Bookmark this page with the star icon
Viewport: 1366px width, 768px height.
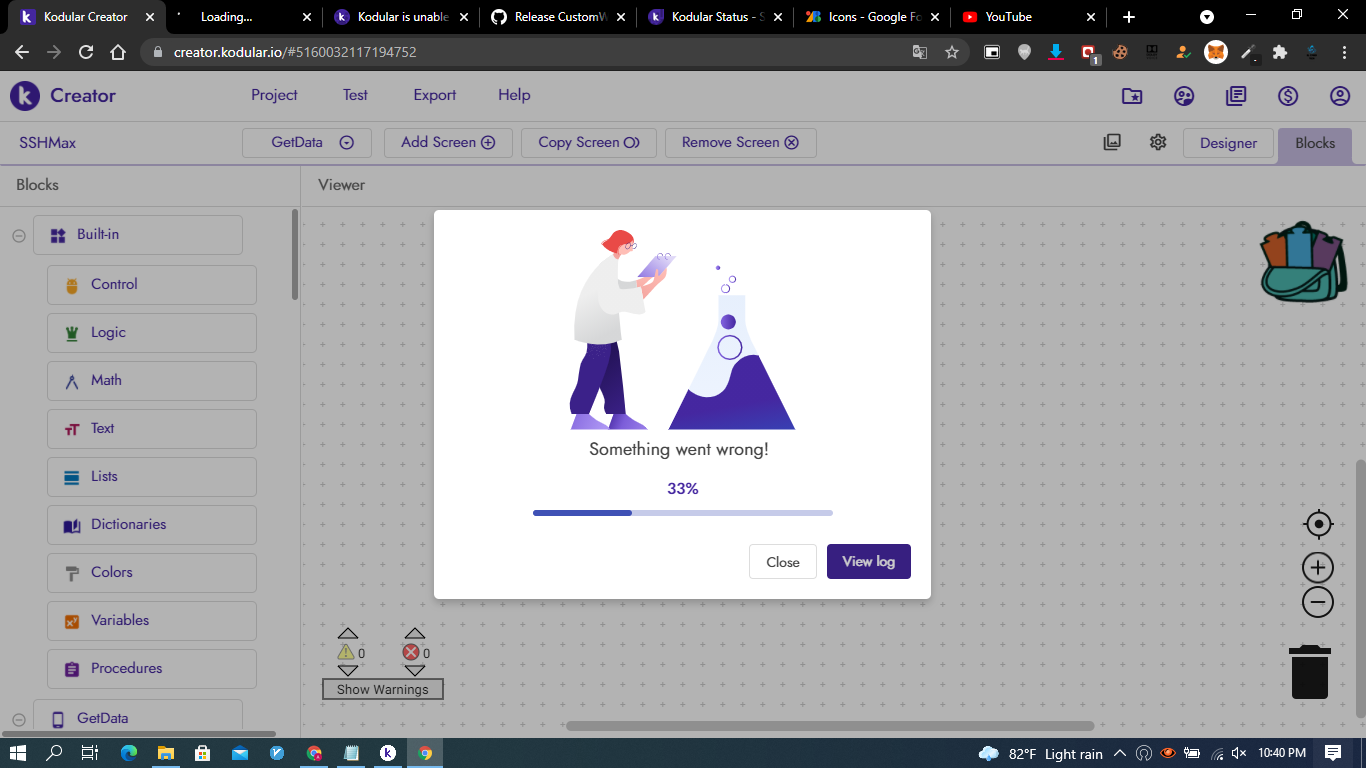pos(952,52)
